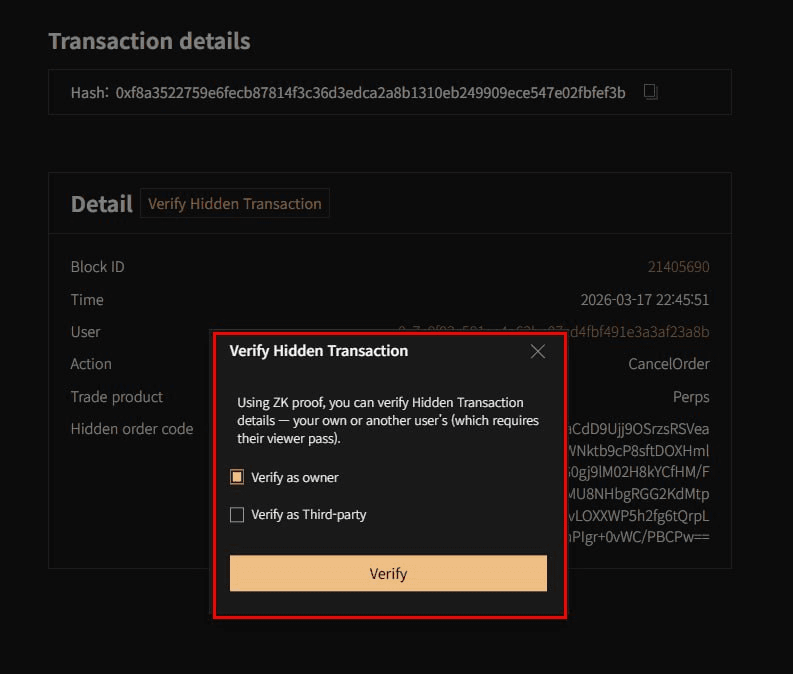The height and width of the screenshot is (674, 793).
Task: Uncheck the Verify as owner checkbox
Action: coord(237,477)
